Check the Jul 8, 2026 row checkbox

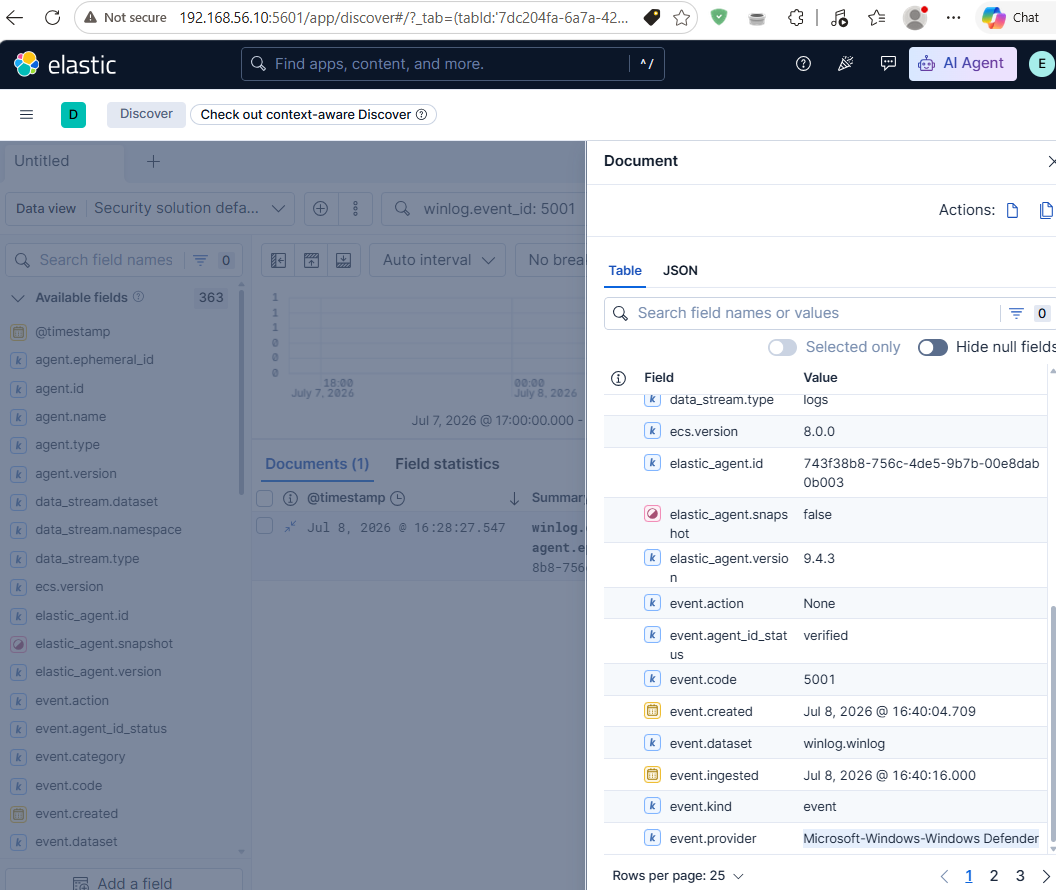tap(265, 526)
